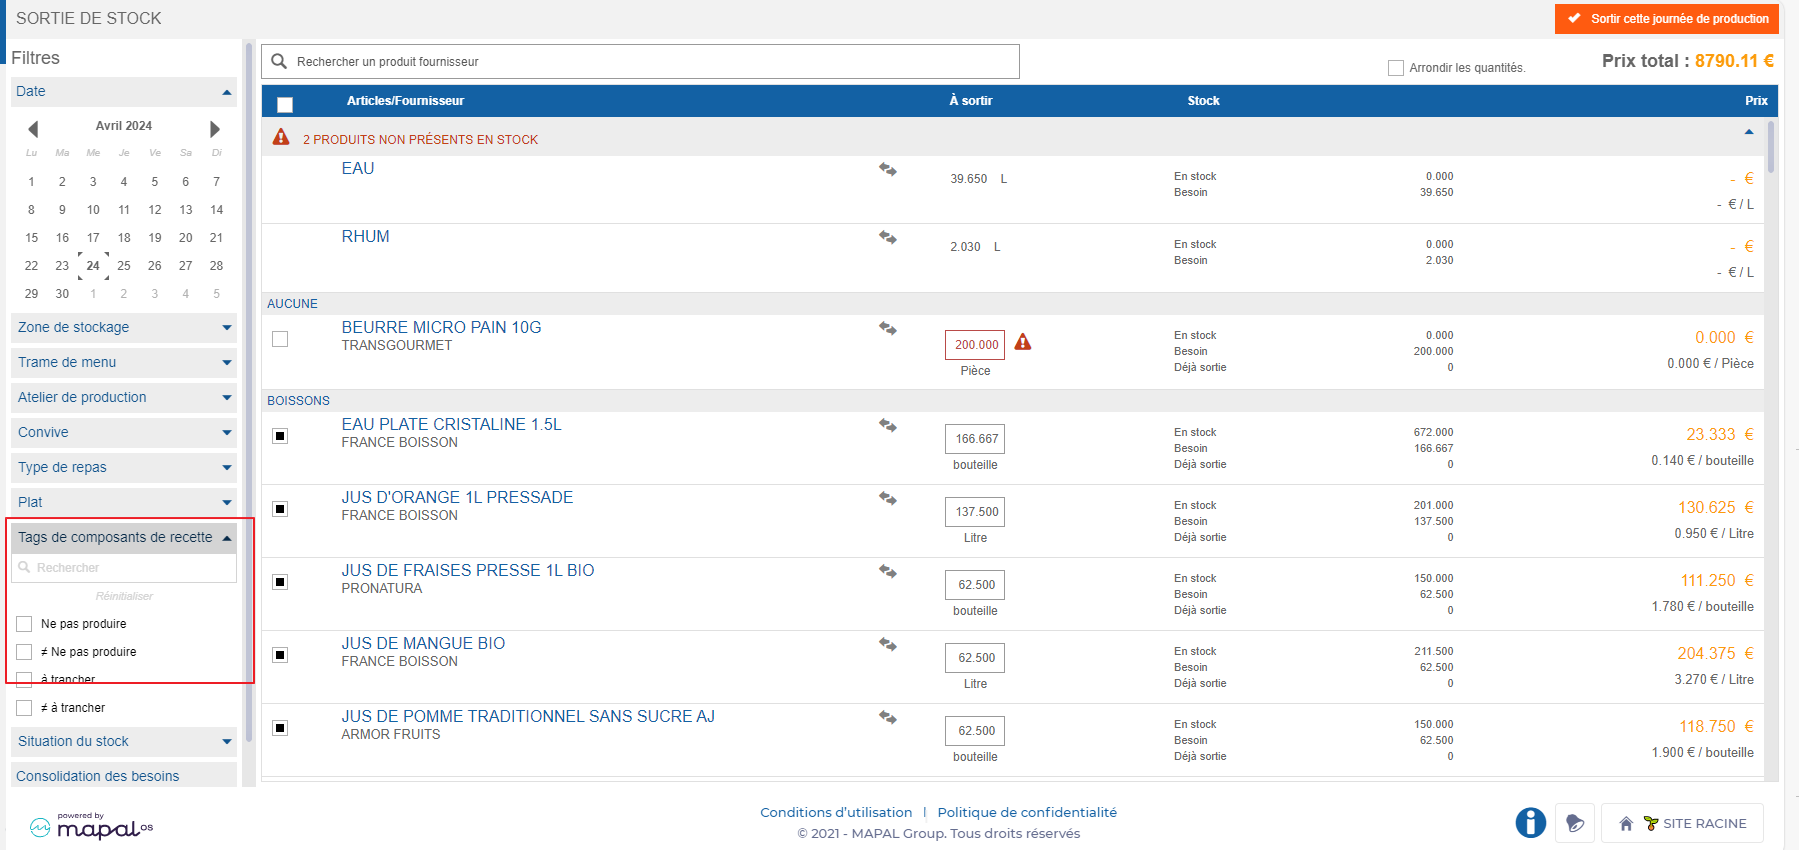The height and width of the screenshot is (850, 1799).
Task: Sort by Articles/Fournisseur column header
Action: [405, 101]
